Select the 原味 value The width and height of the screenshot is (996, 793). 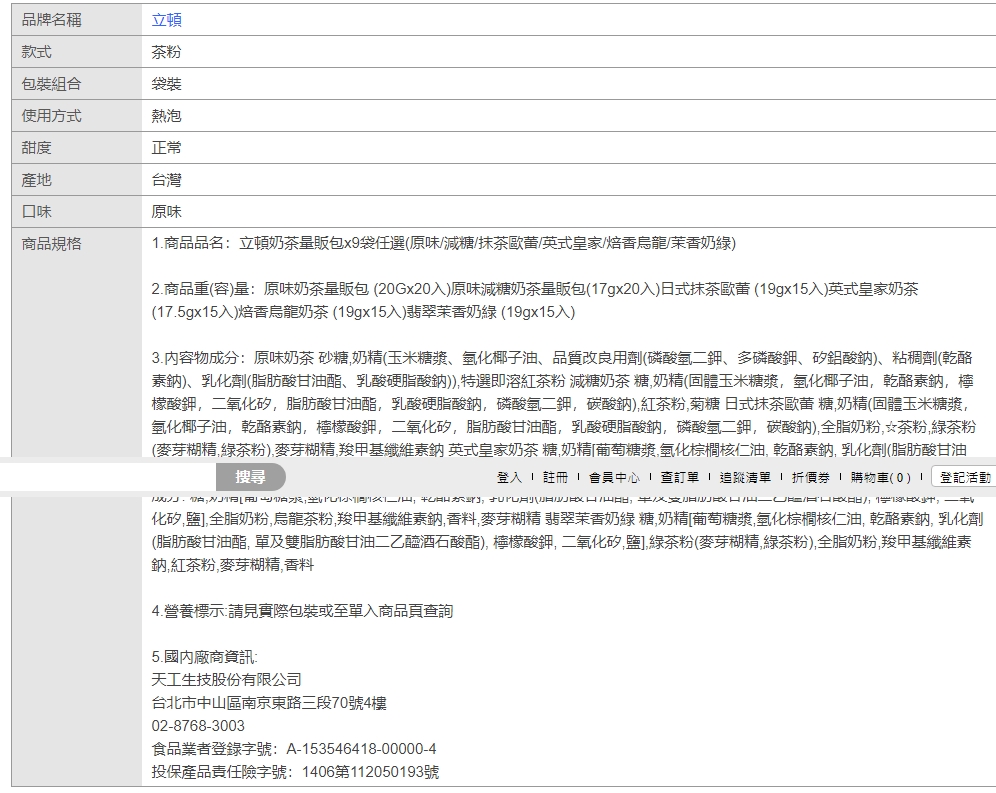point(166,212)
